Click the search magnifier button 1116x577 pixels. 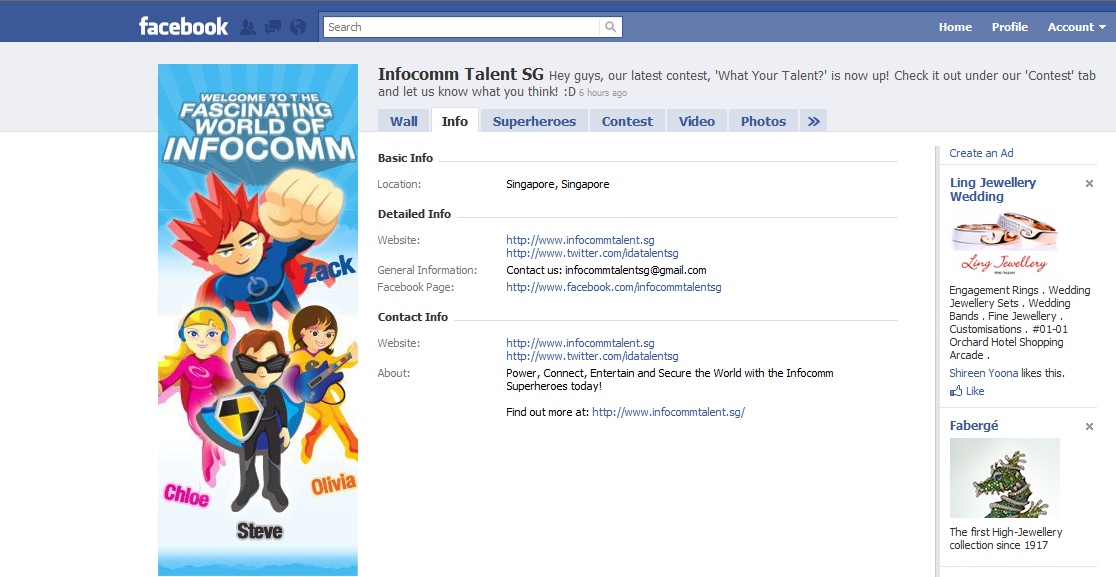point(611,27)
